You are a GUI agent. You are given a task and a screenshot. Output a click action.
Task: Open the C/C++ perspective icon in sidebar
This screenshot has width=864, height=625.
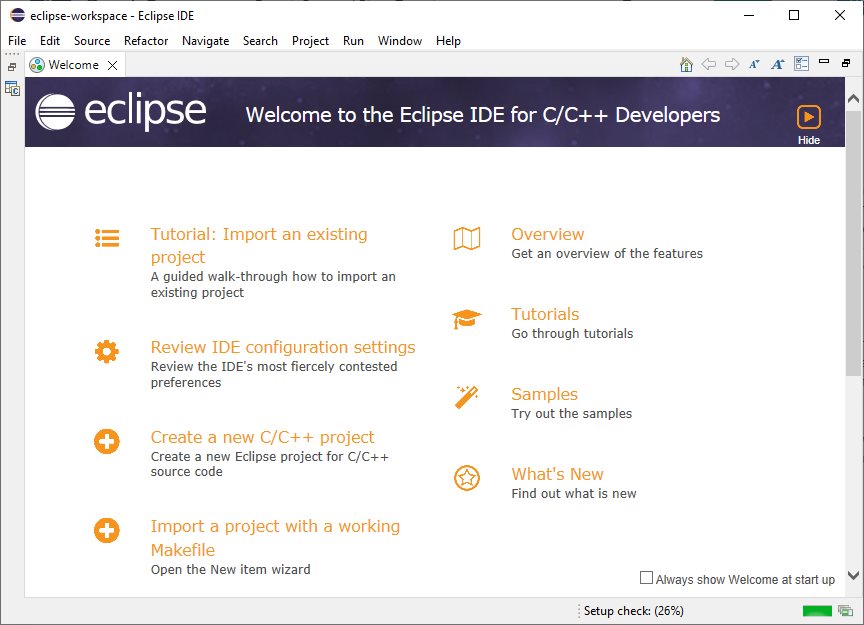(x=13, y=88)
